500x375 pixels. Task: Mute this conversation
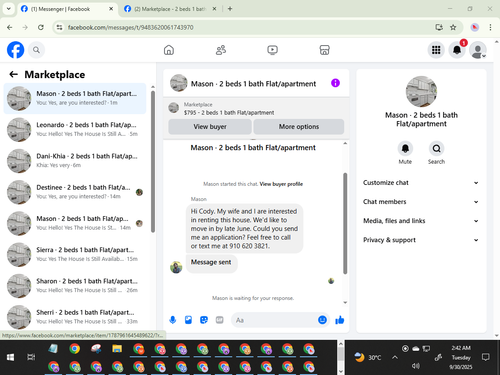coord(405,148)
